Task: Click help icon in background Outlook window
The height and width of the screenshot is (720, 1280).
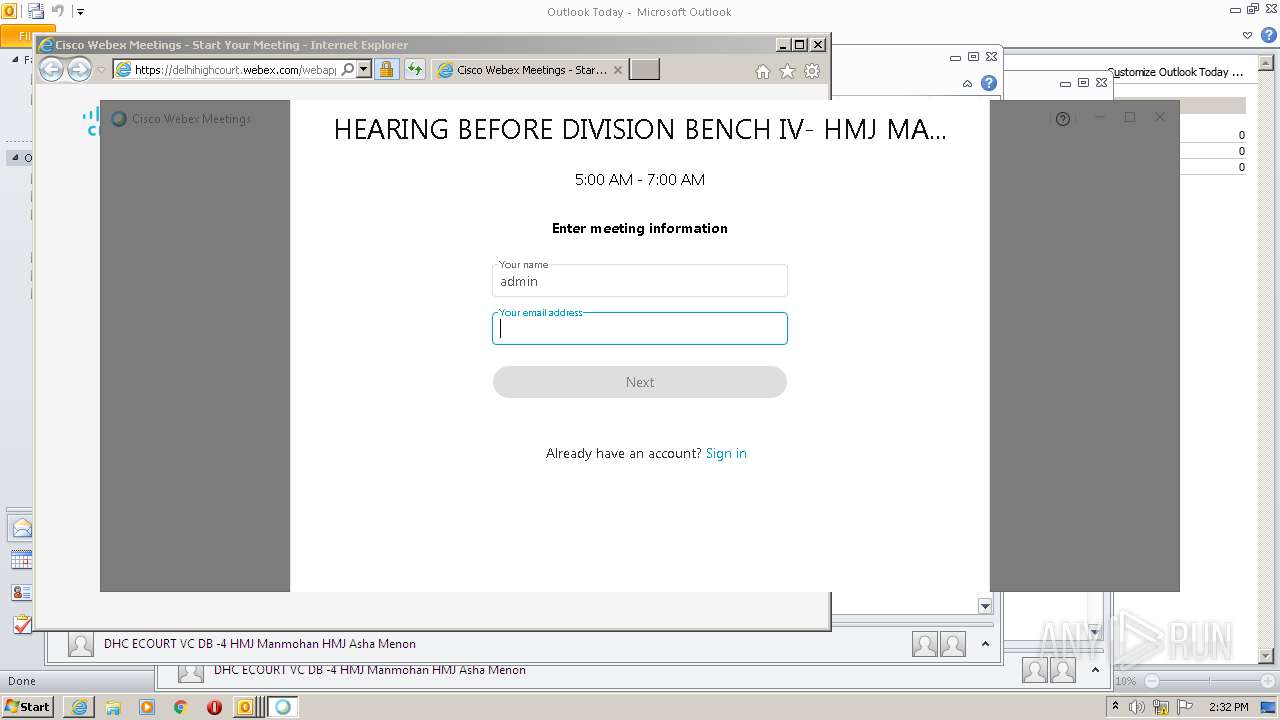Action: (988, 83)
